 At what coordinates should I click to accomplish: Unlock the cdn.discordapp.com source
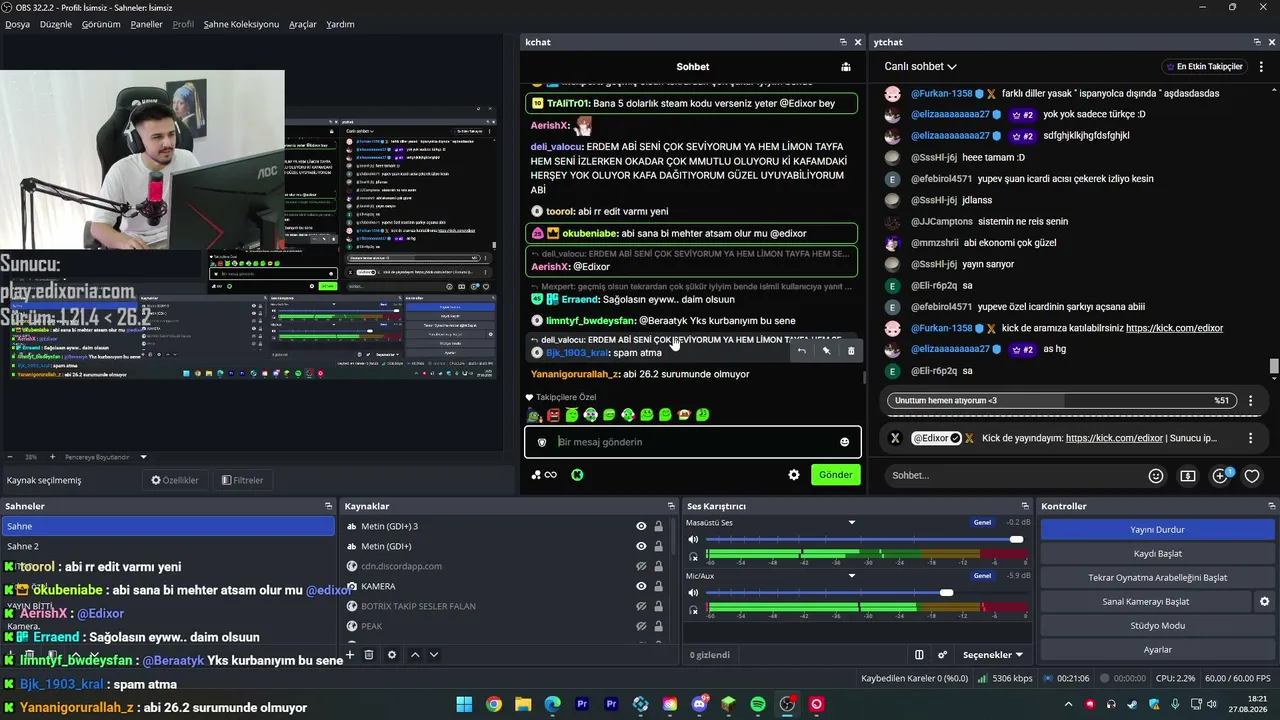click(x=658, y=566)
